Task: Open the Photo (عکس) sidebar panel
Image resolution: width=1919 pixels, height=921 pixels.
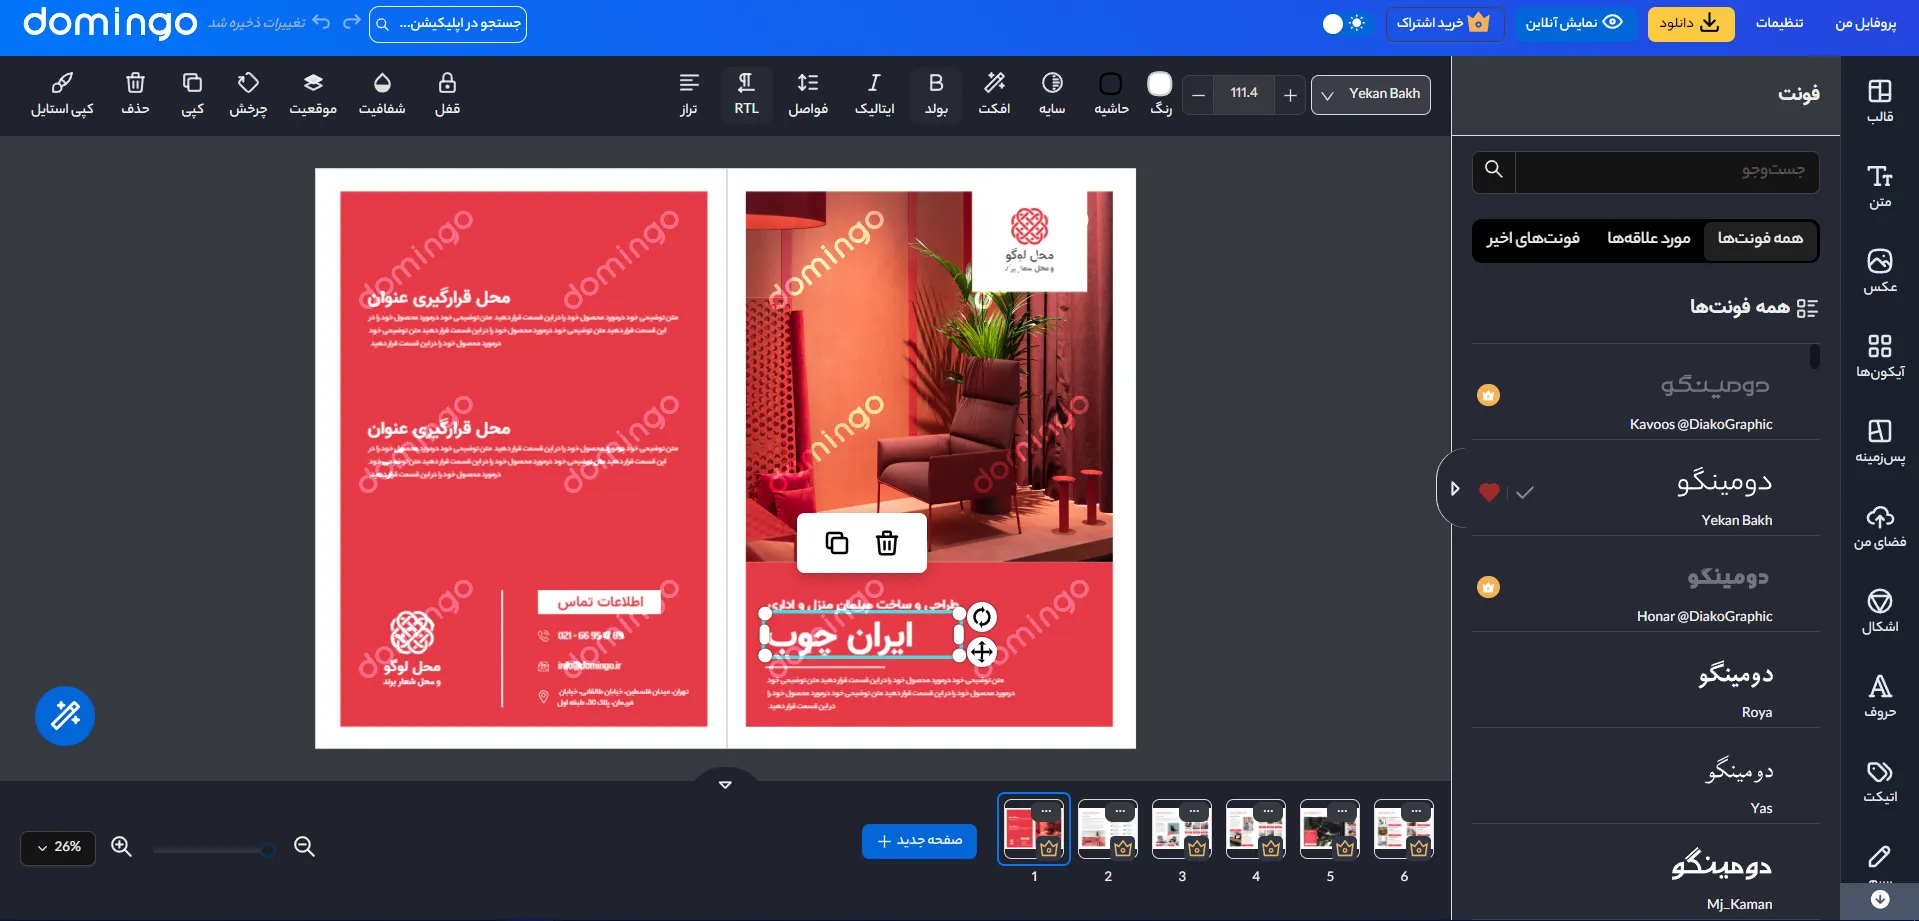Action: tap(1879, 271)
